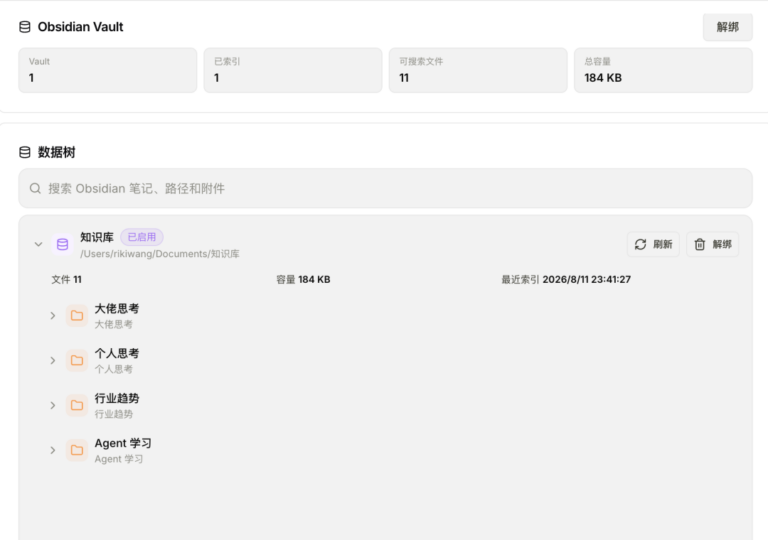Image resolution: width=768 pixels, height=540 pixels.
Task: Click the trash icon beside 解绑
Action: [699, 244]
